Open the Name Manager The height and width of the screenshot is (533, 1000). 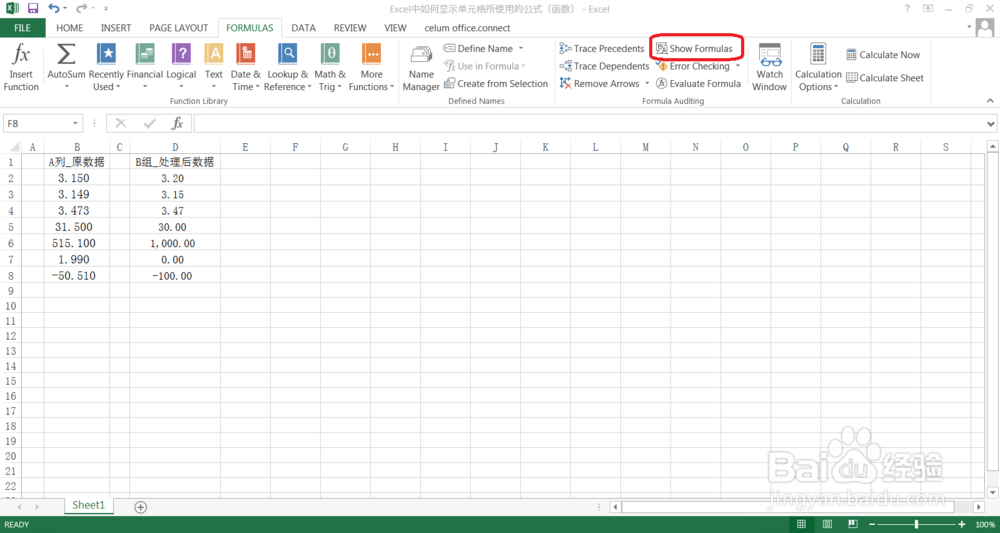tap(421, 68)
